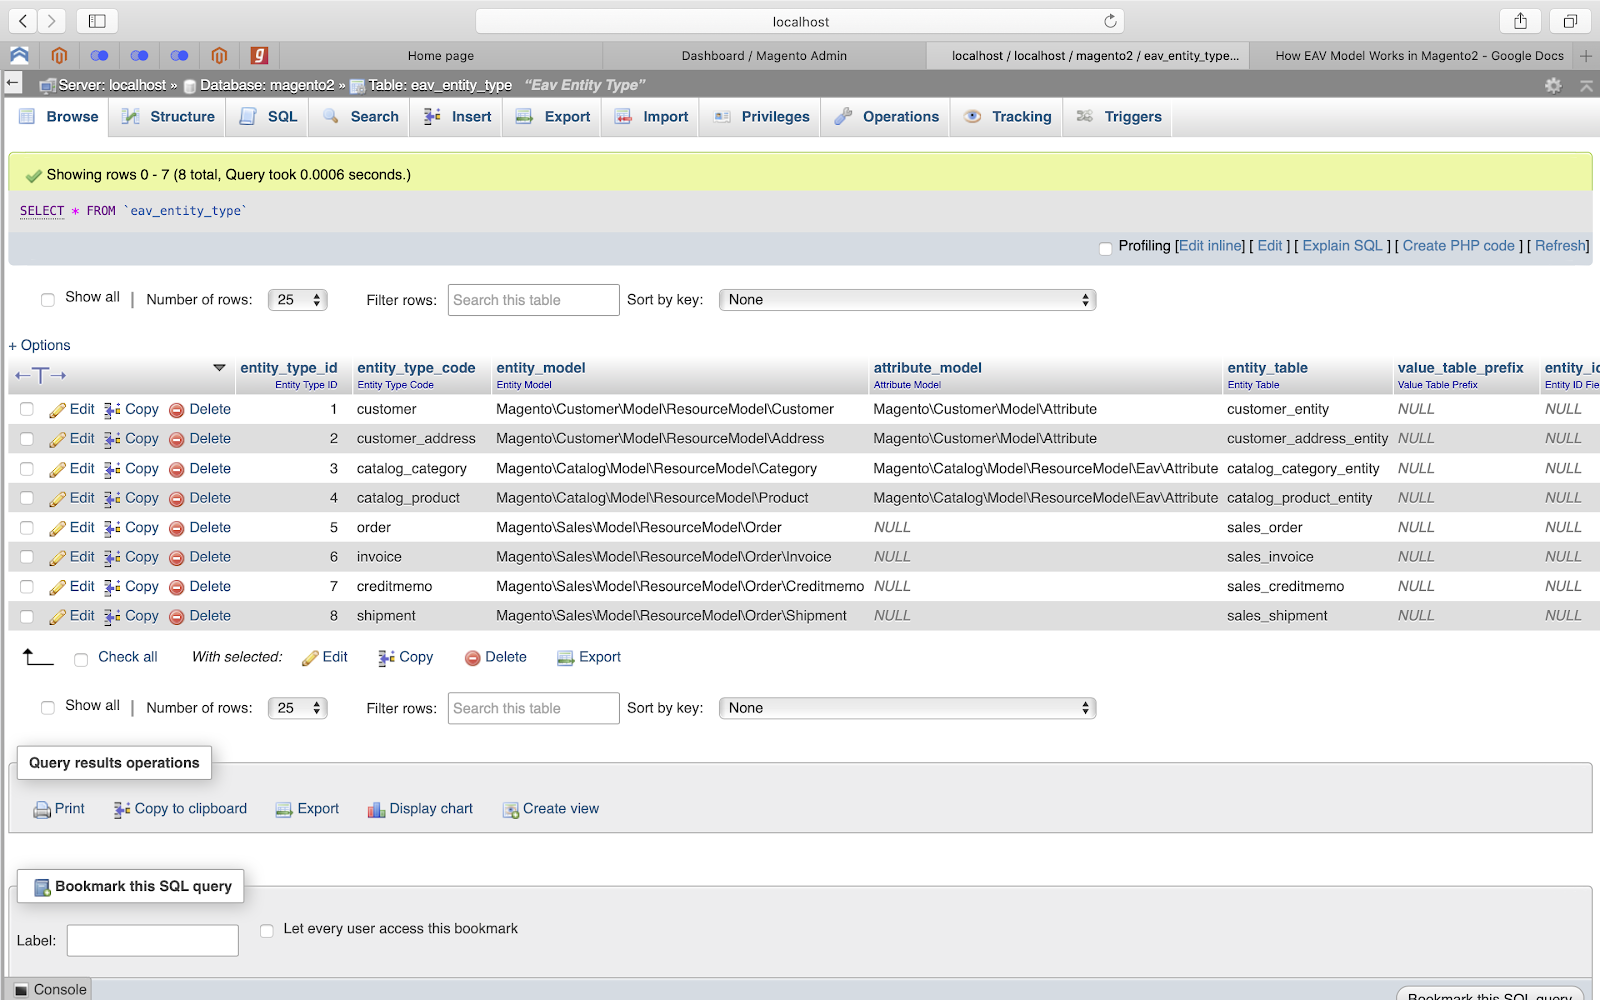1600x1000 pixels.
Task: Click the Export icon in query results
Action: coord(284,810)
